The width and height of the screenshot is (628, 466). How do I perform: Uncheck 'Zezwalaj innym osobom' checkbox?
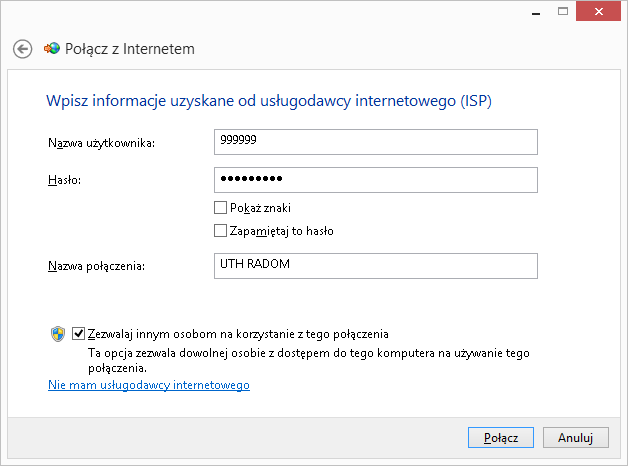coord(79,334)
